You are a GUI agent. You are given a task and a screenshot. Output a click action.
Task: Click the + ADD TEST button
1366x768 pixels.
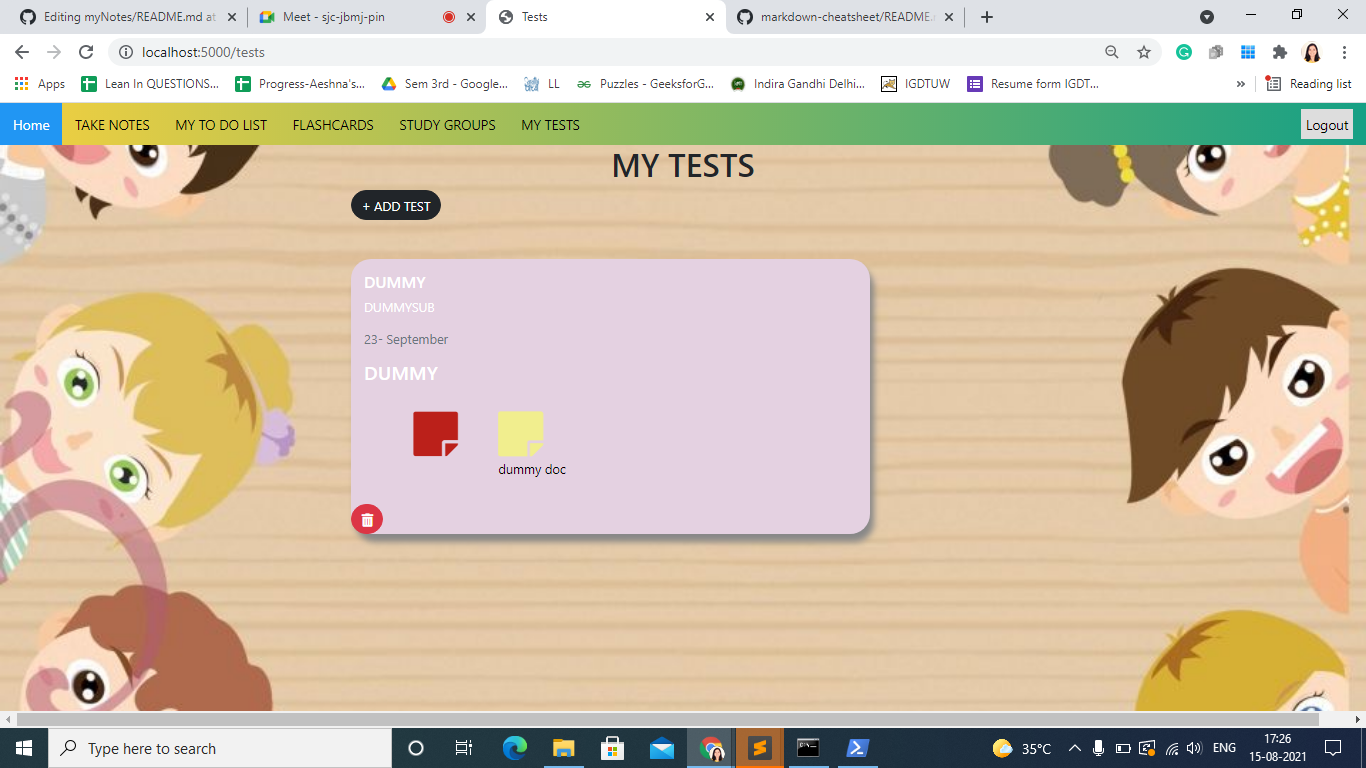(x=396, y=205)
